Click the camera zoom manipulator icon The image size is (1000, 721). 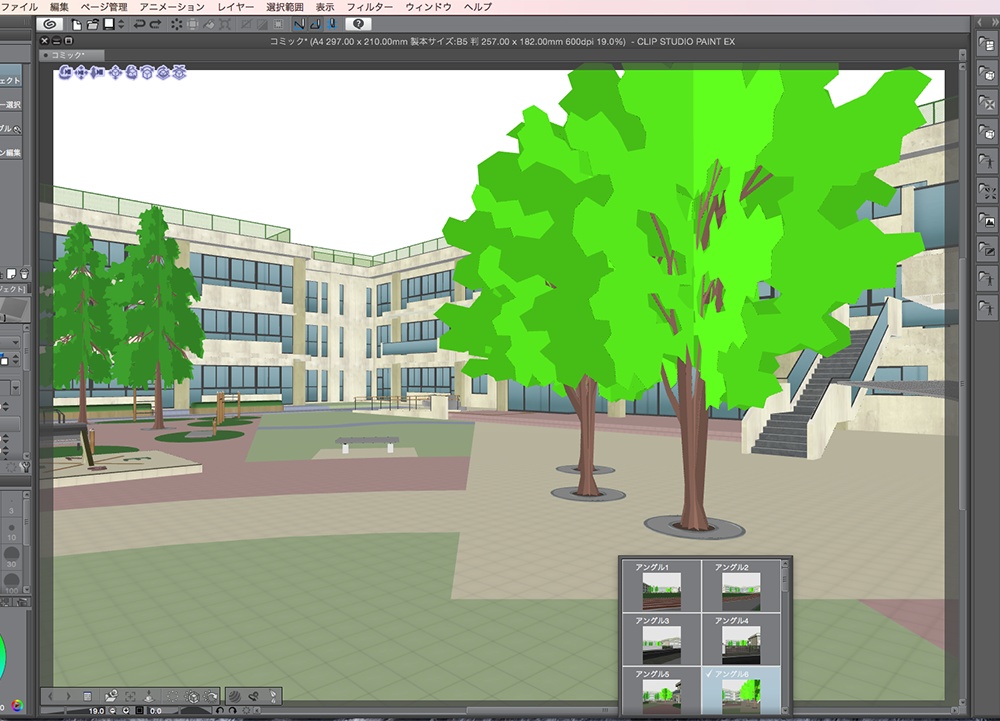96,74
